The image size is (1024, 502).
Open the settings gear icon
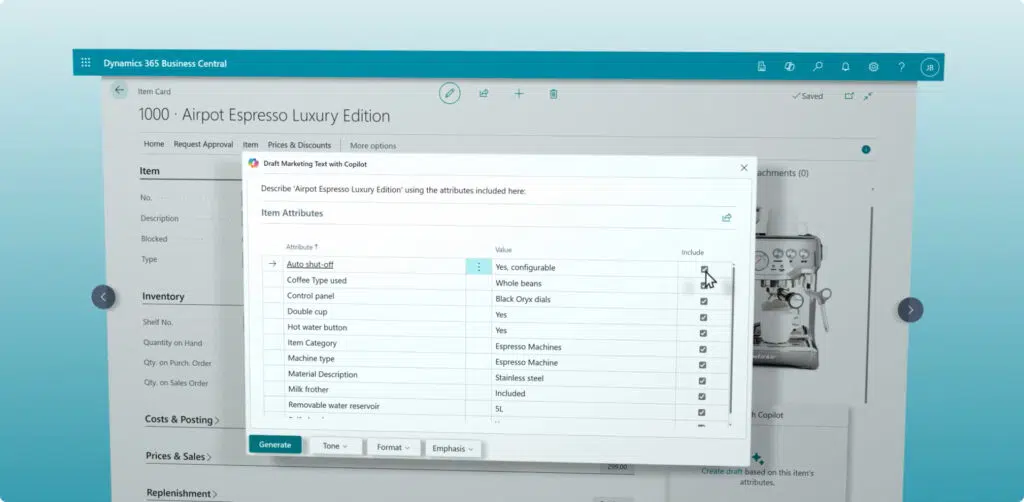874,67
